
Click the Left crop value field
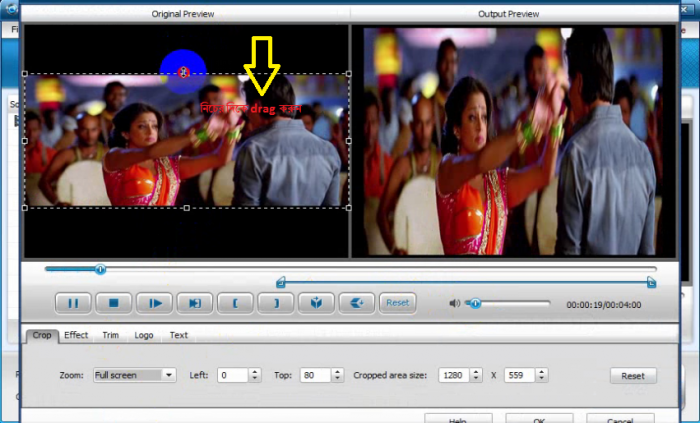(232, 375)
